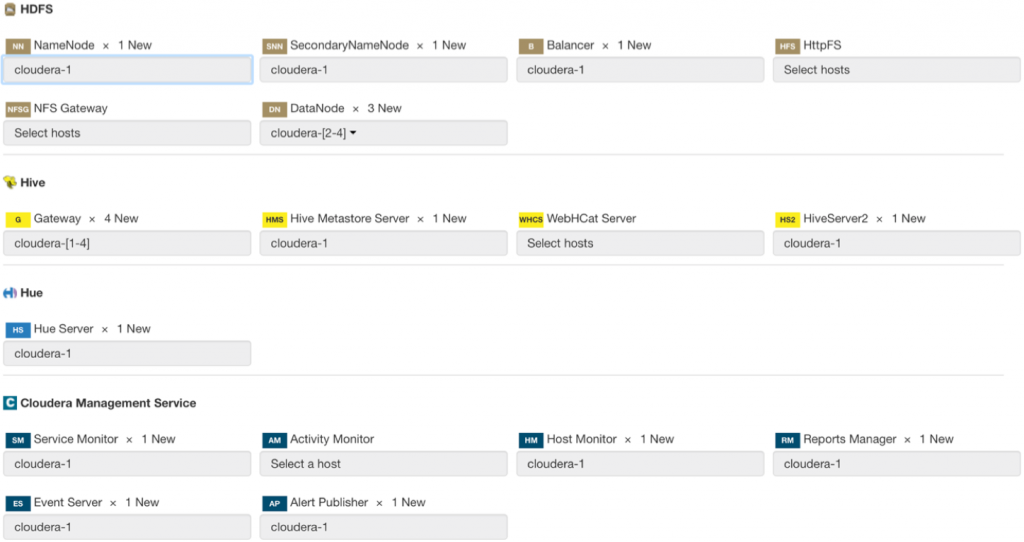Open the WebHCat Server Select hosts field
Viewport: 1024px width, 542px height.
(640, 243)
